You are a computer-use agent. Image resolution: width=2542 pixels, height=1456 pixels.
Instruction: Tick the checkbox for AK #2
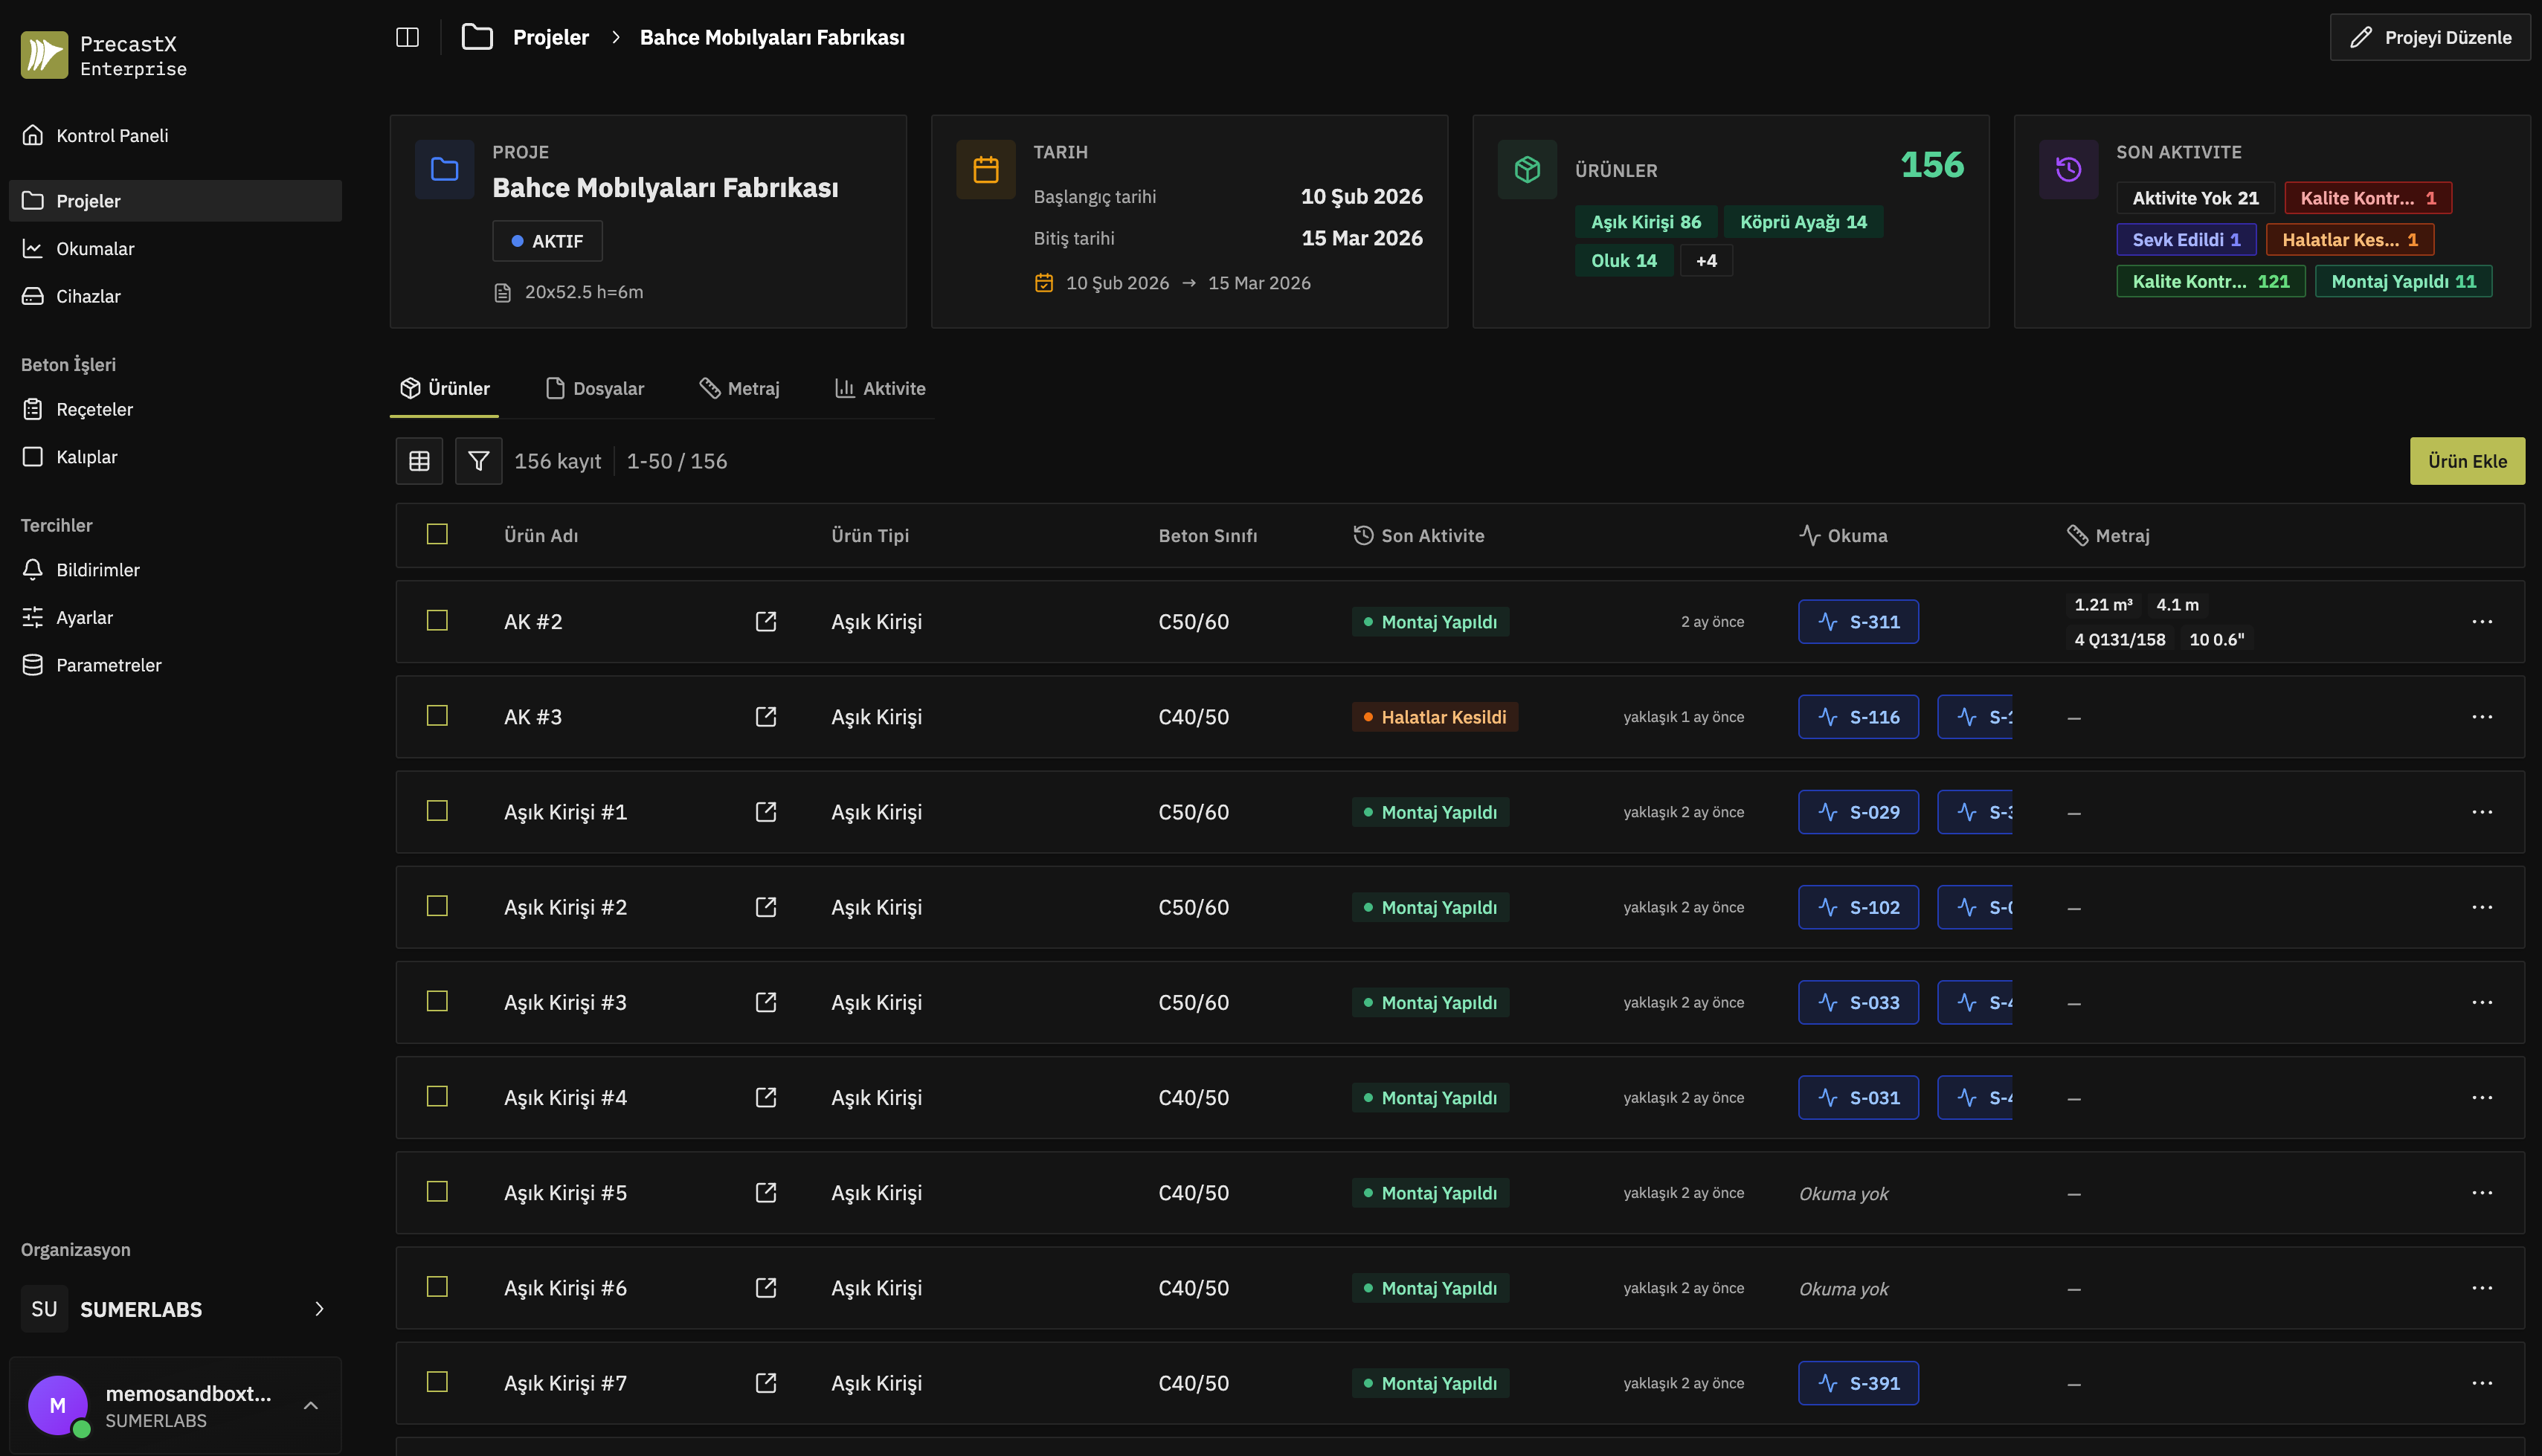point(437,620)
